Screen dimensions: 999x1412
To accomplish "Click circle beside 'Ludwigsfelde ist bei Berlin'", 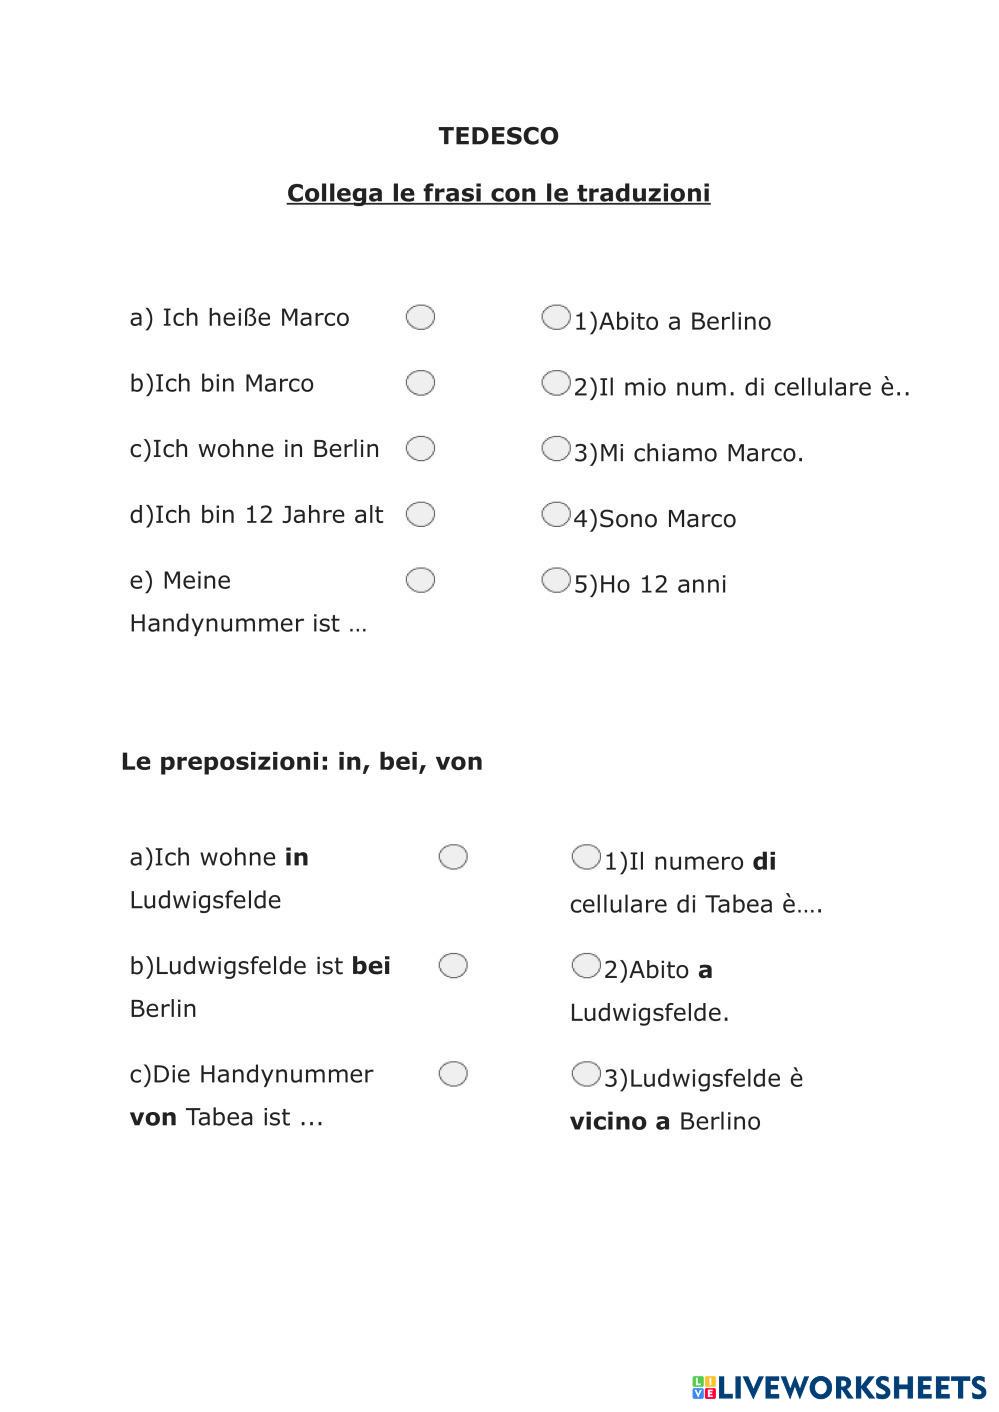I will point(453,966).
